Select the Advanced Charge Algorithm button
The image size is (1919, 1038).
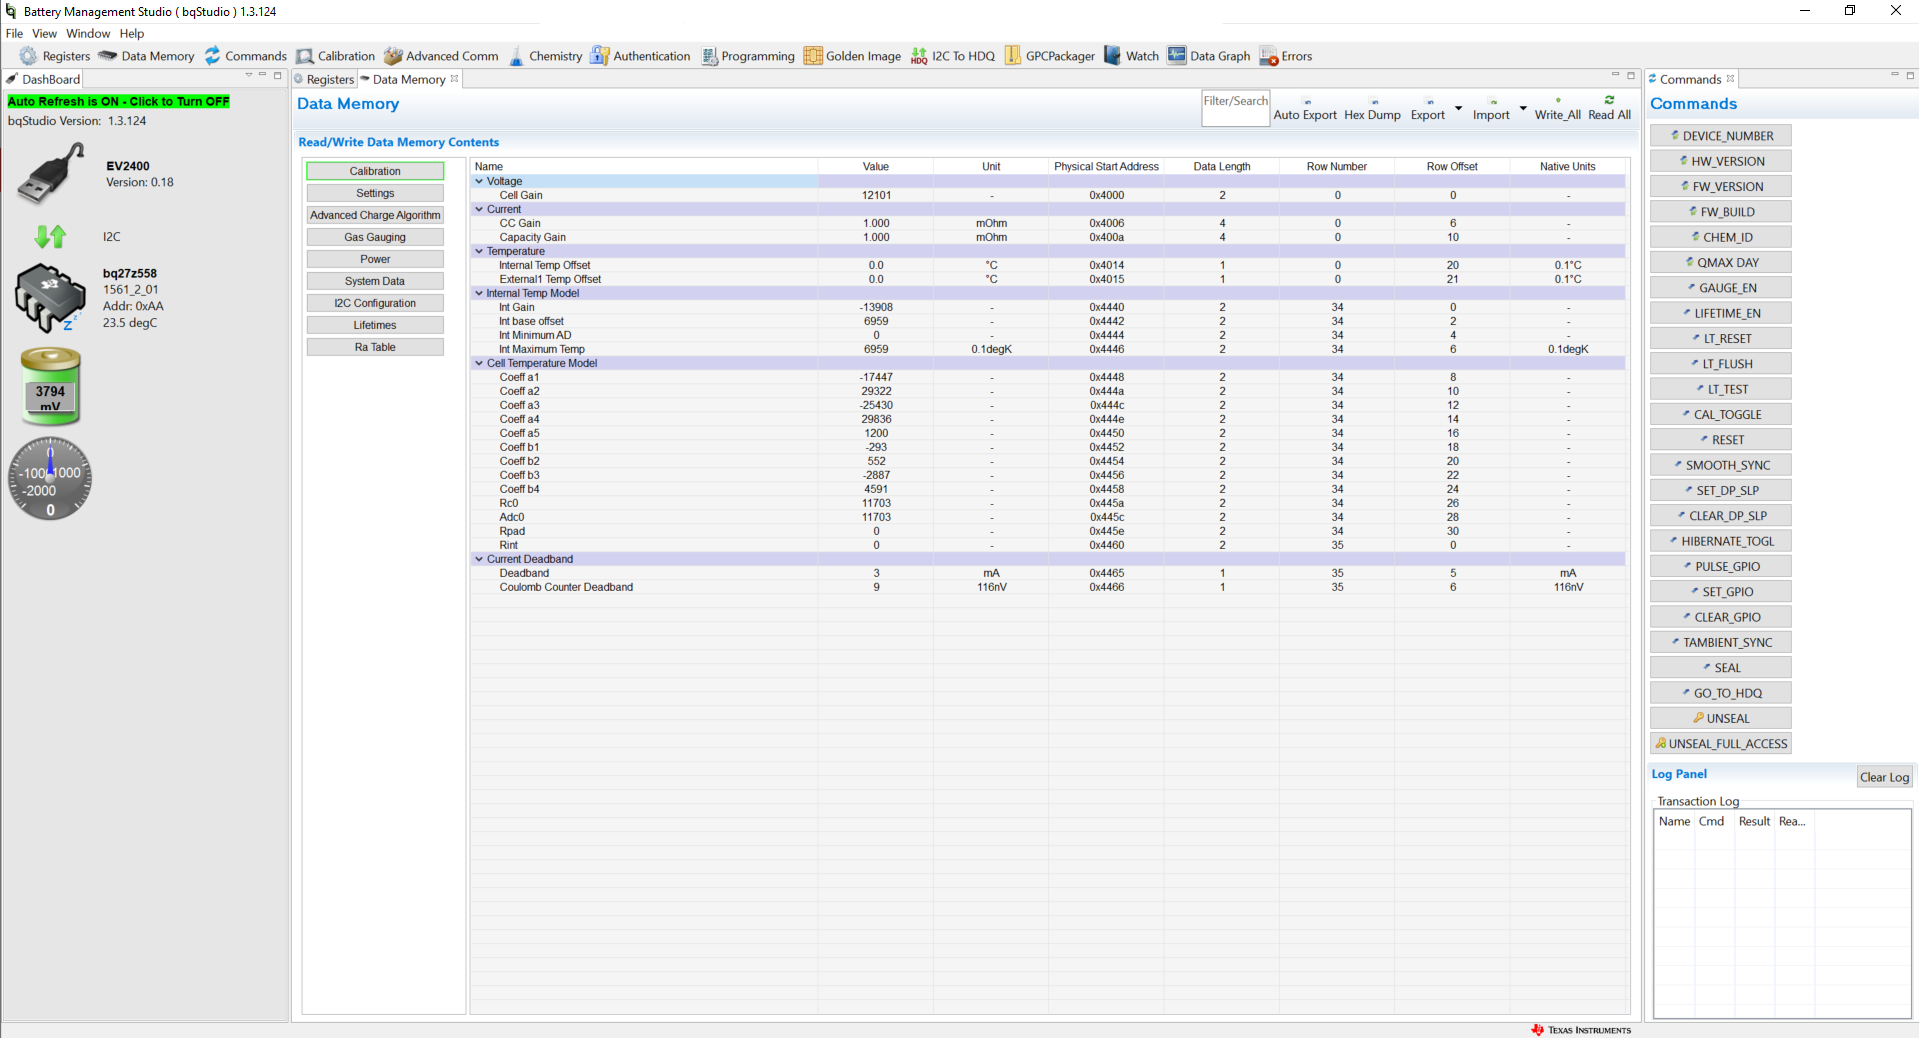tap(375, 215)
